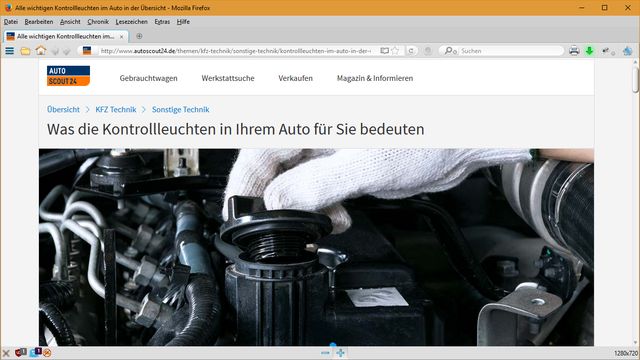This screenshot has height=360, width=640.
Task: Click the 1280x720 size indicator
Action: [626, 353]
